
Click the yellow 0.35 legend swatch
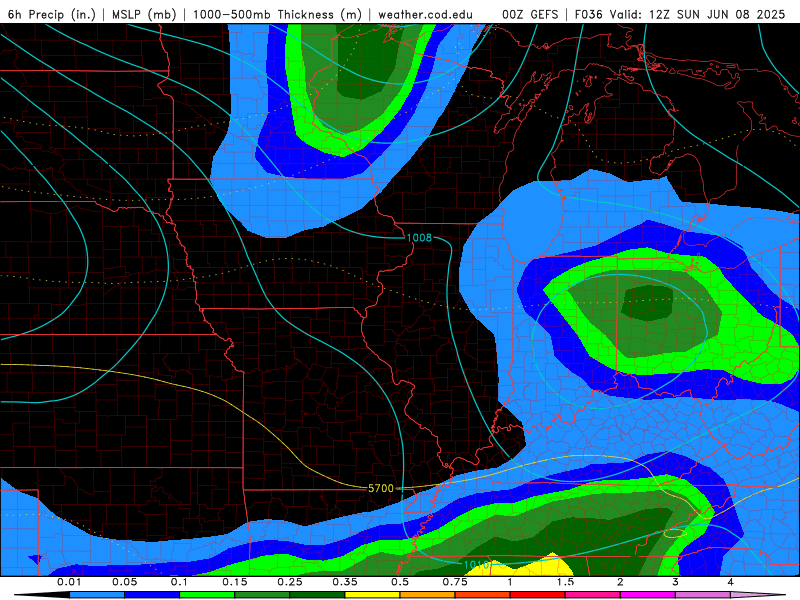[x=372, y=595]
